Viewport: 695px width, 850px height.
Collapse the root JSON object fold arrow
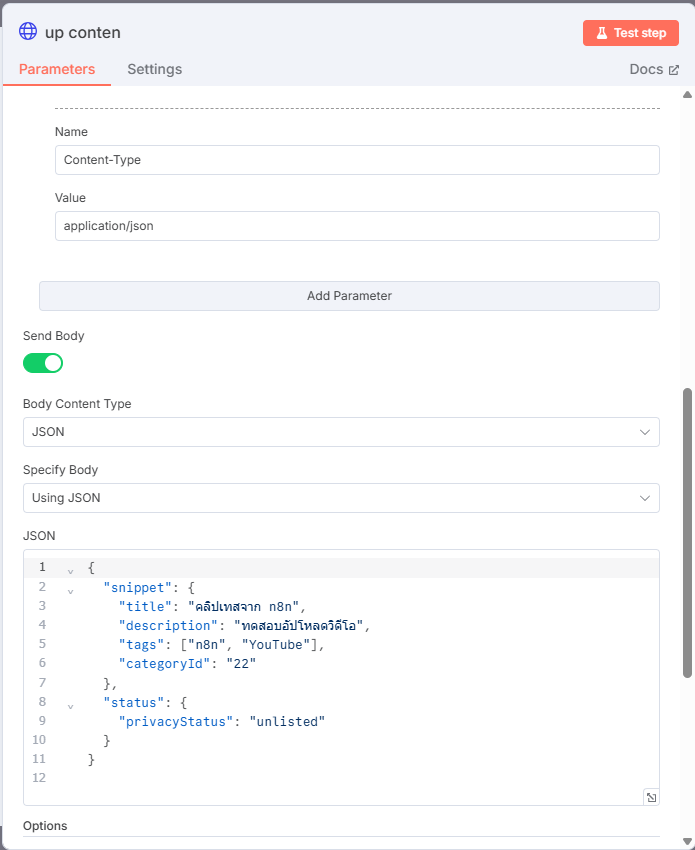pyautogui.click(x=70, y=571)
